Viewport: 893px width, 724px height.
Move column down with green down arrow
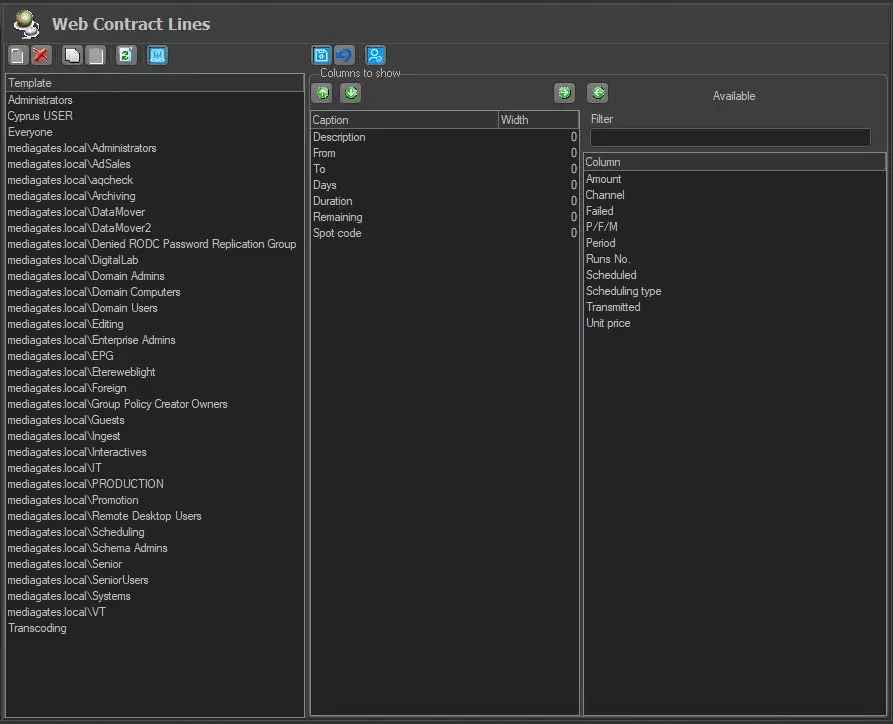(x=350, y=93)
